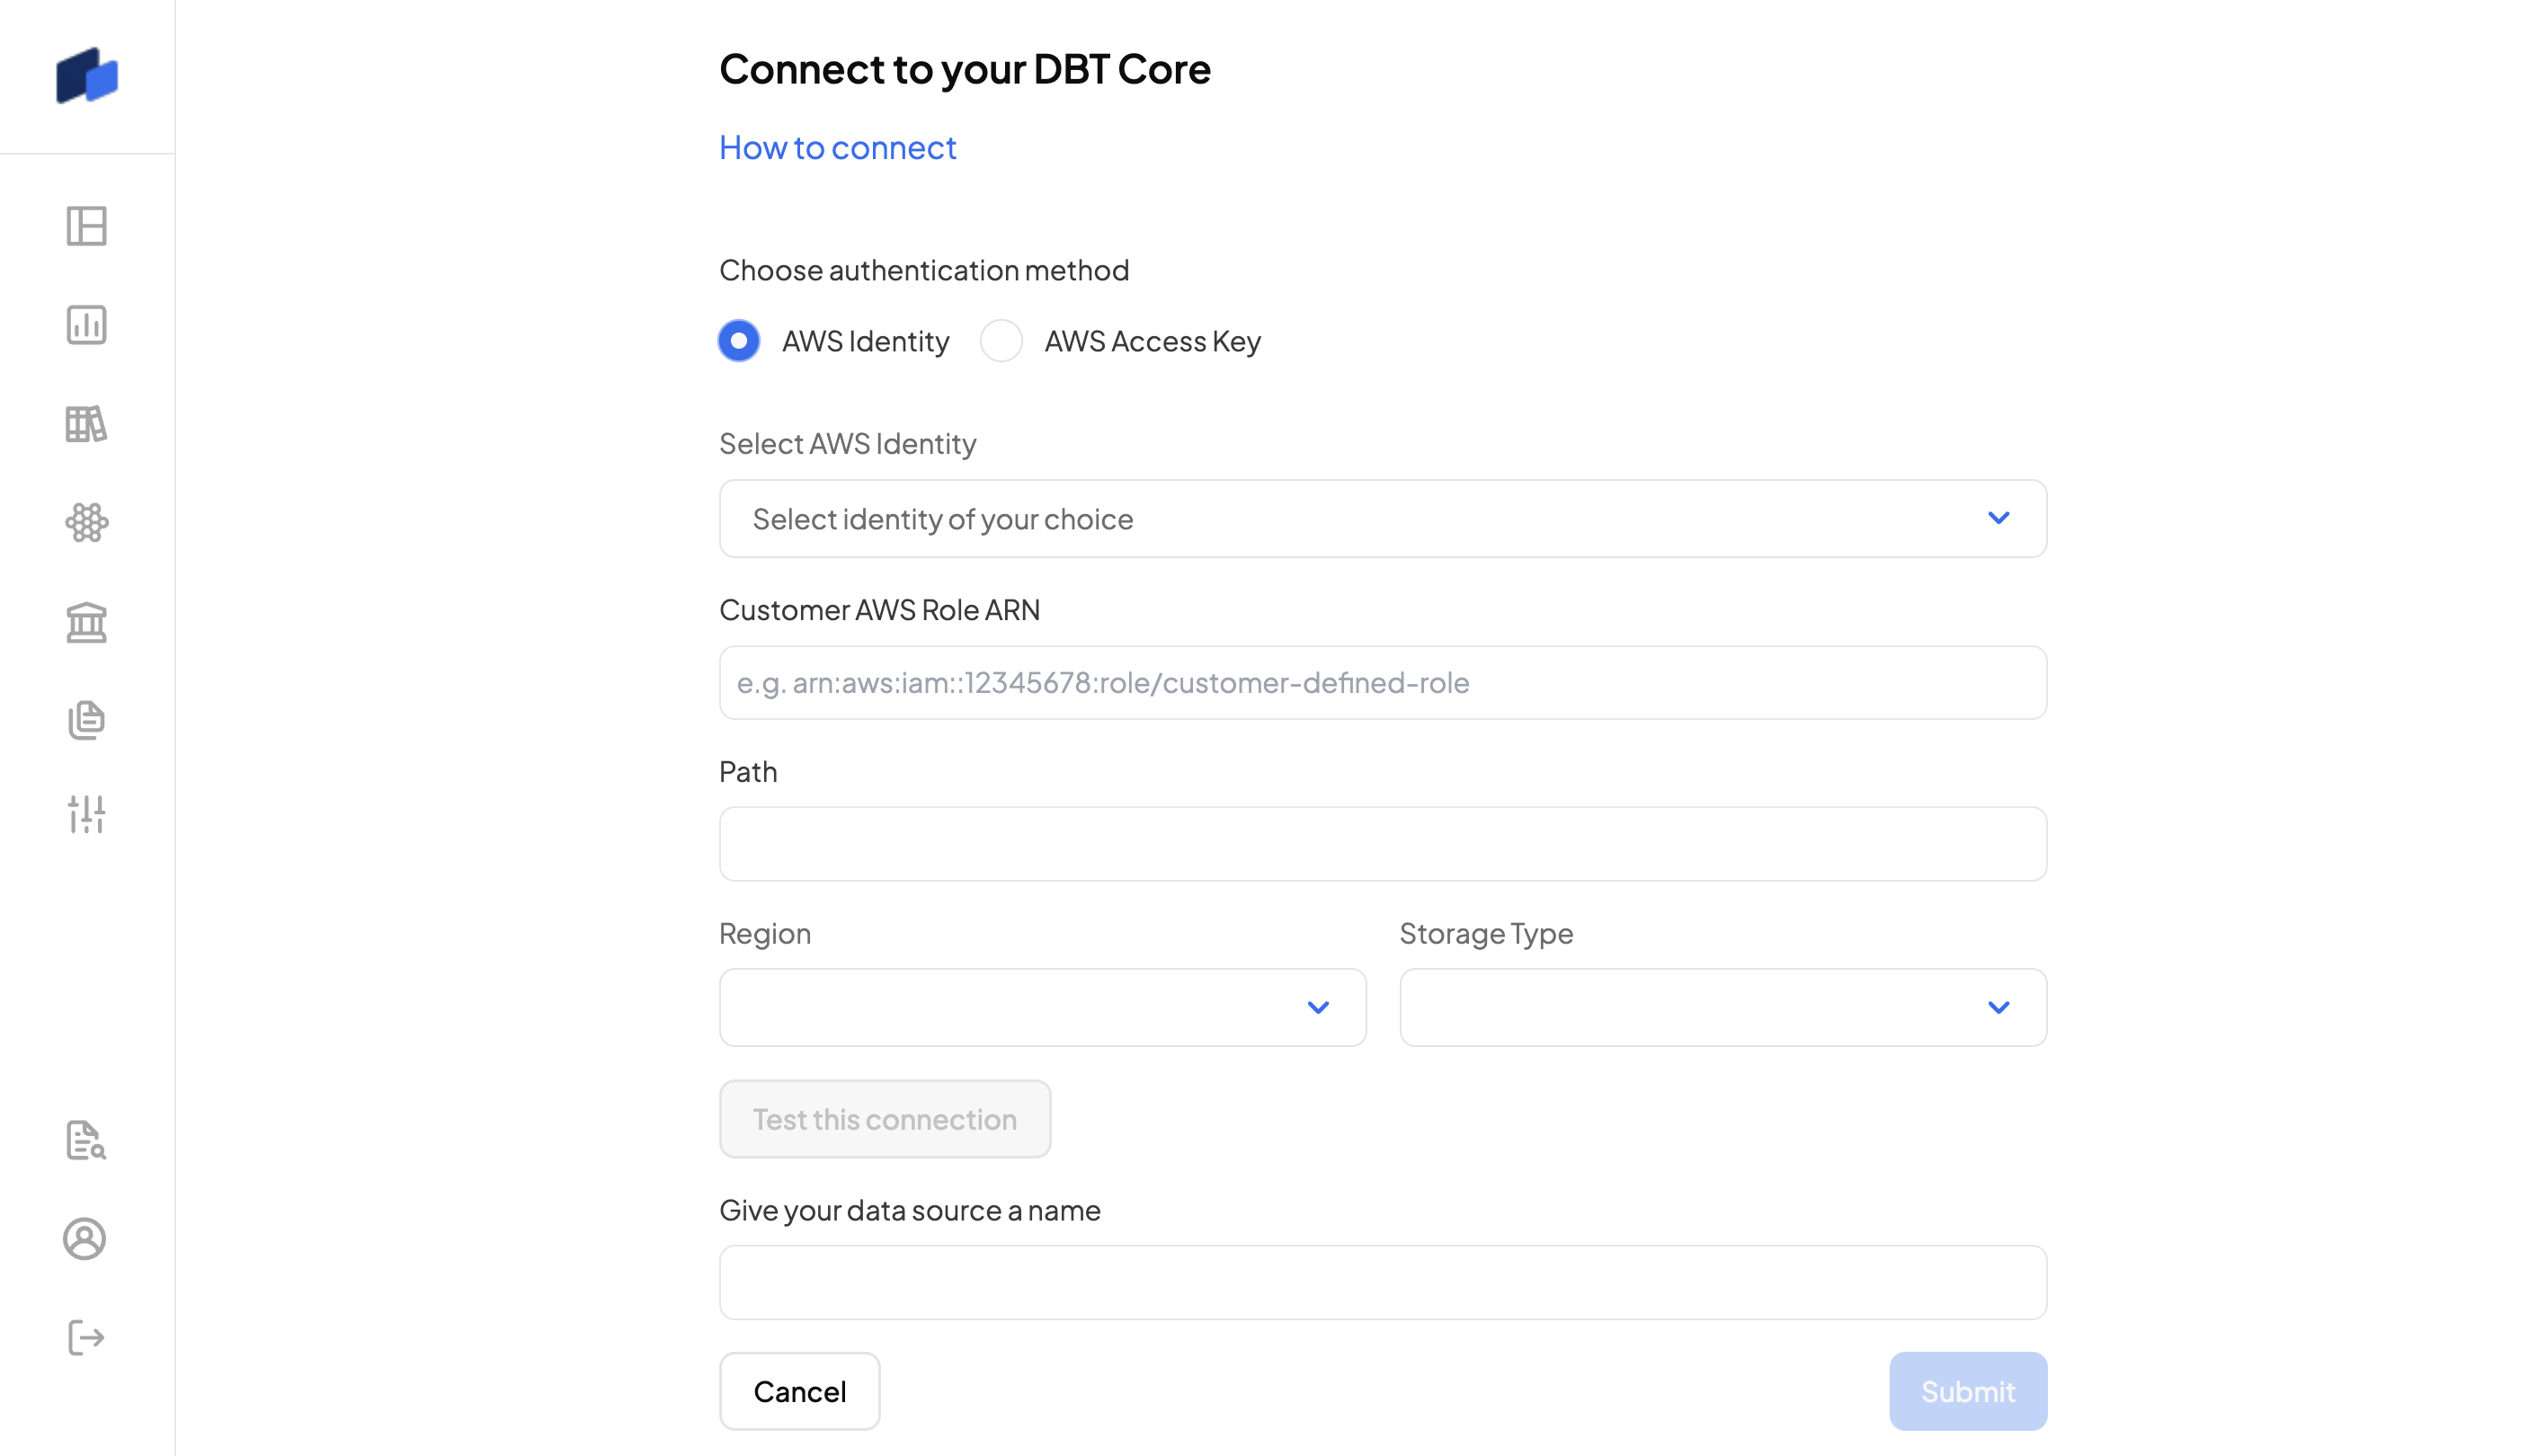Open the library books sidebar icon
This screenshot has width=2528, height=1456.
point(87,424)
